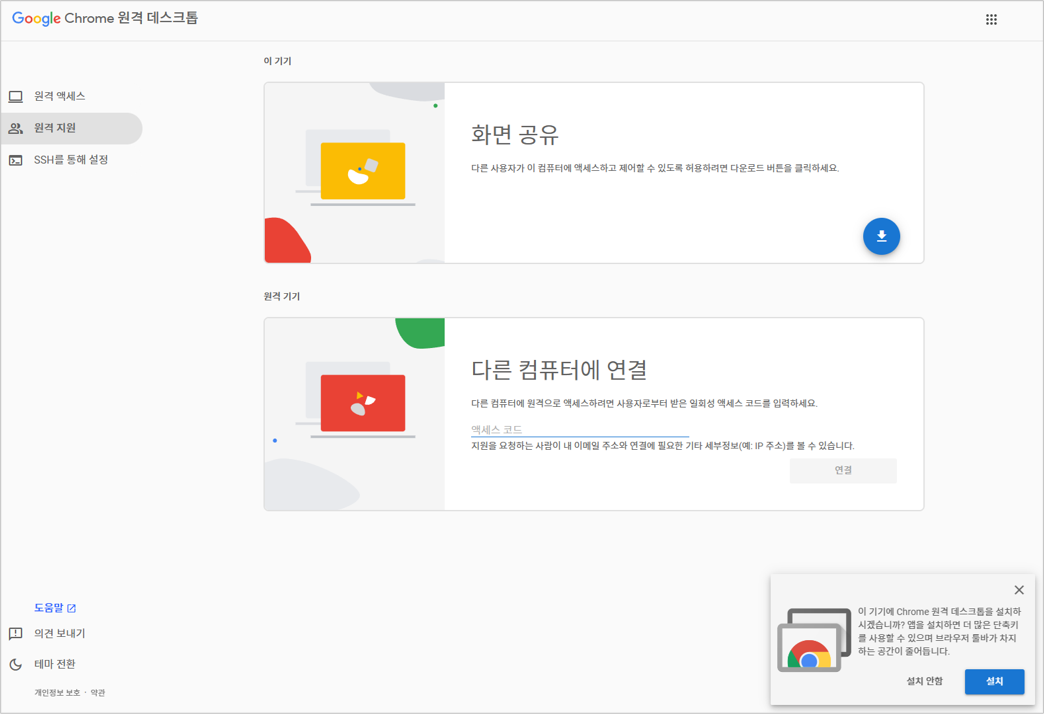Select the SSH를 통해 설정 terminal icon

coord(16,159)
